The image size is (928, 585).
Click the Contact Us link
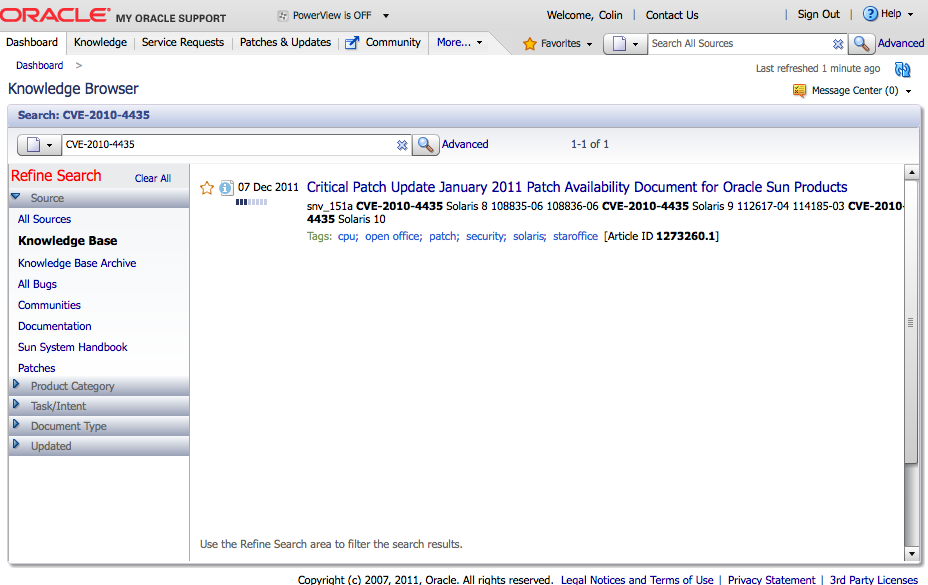click(672, 15)
